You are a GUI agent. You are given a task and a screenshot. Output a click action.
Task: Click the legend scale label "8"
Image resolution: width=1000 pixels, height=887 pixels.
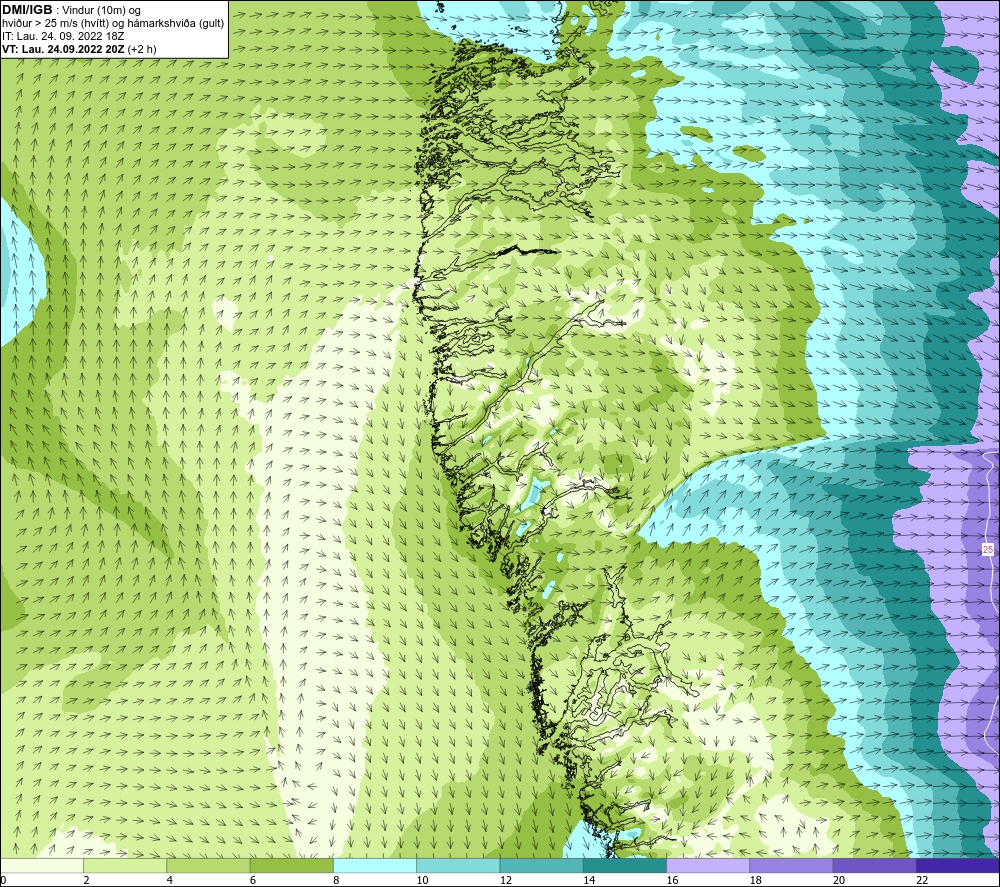tap(336, 880)
